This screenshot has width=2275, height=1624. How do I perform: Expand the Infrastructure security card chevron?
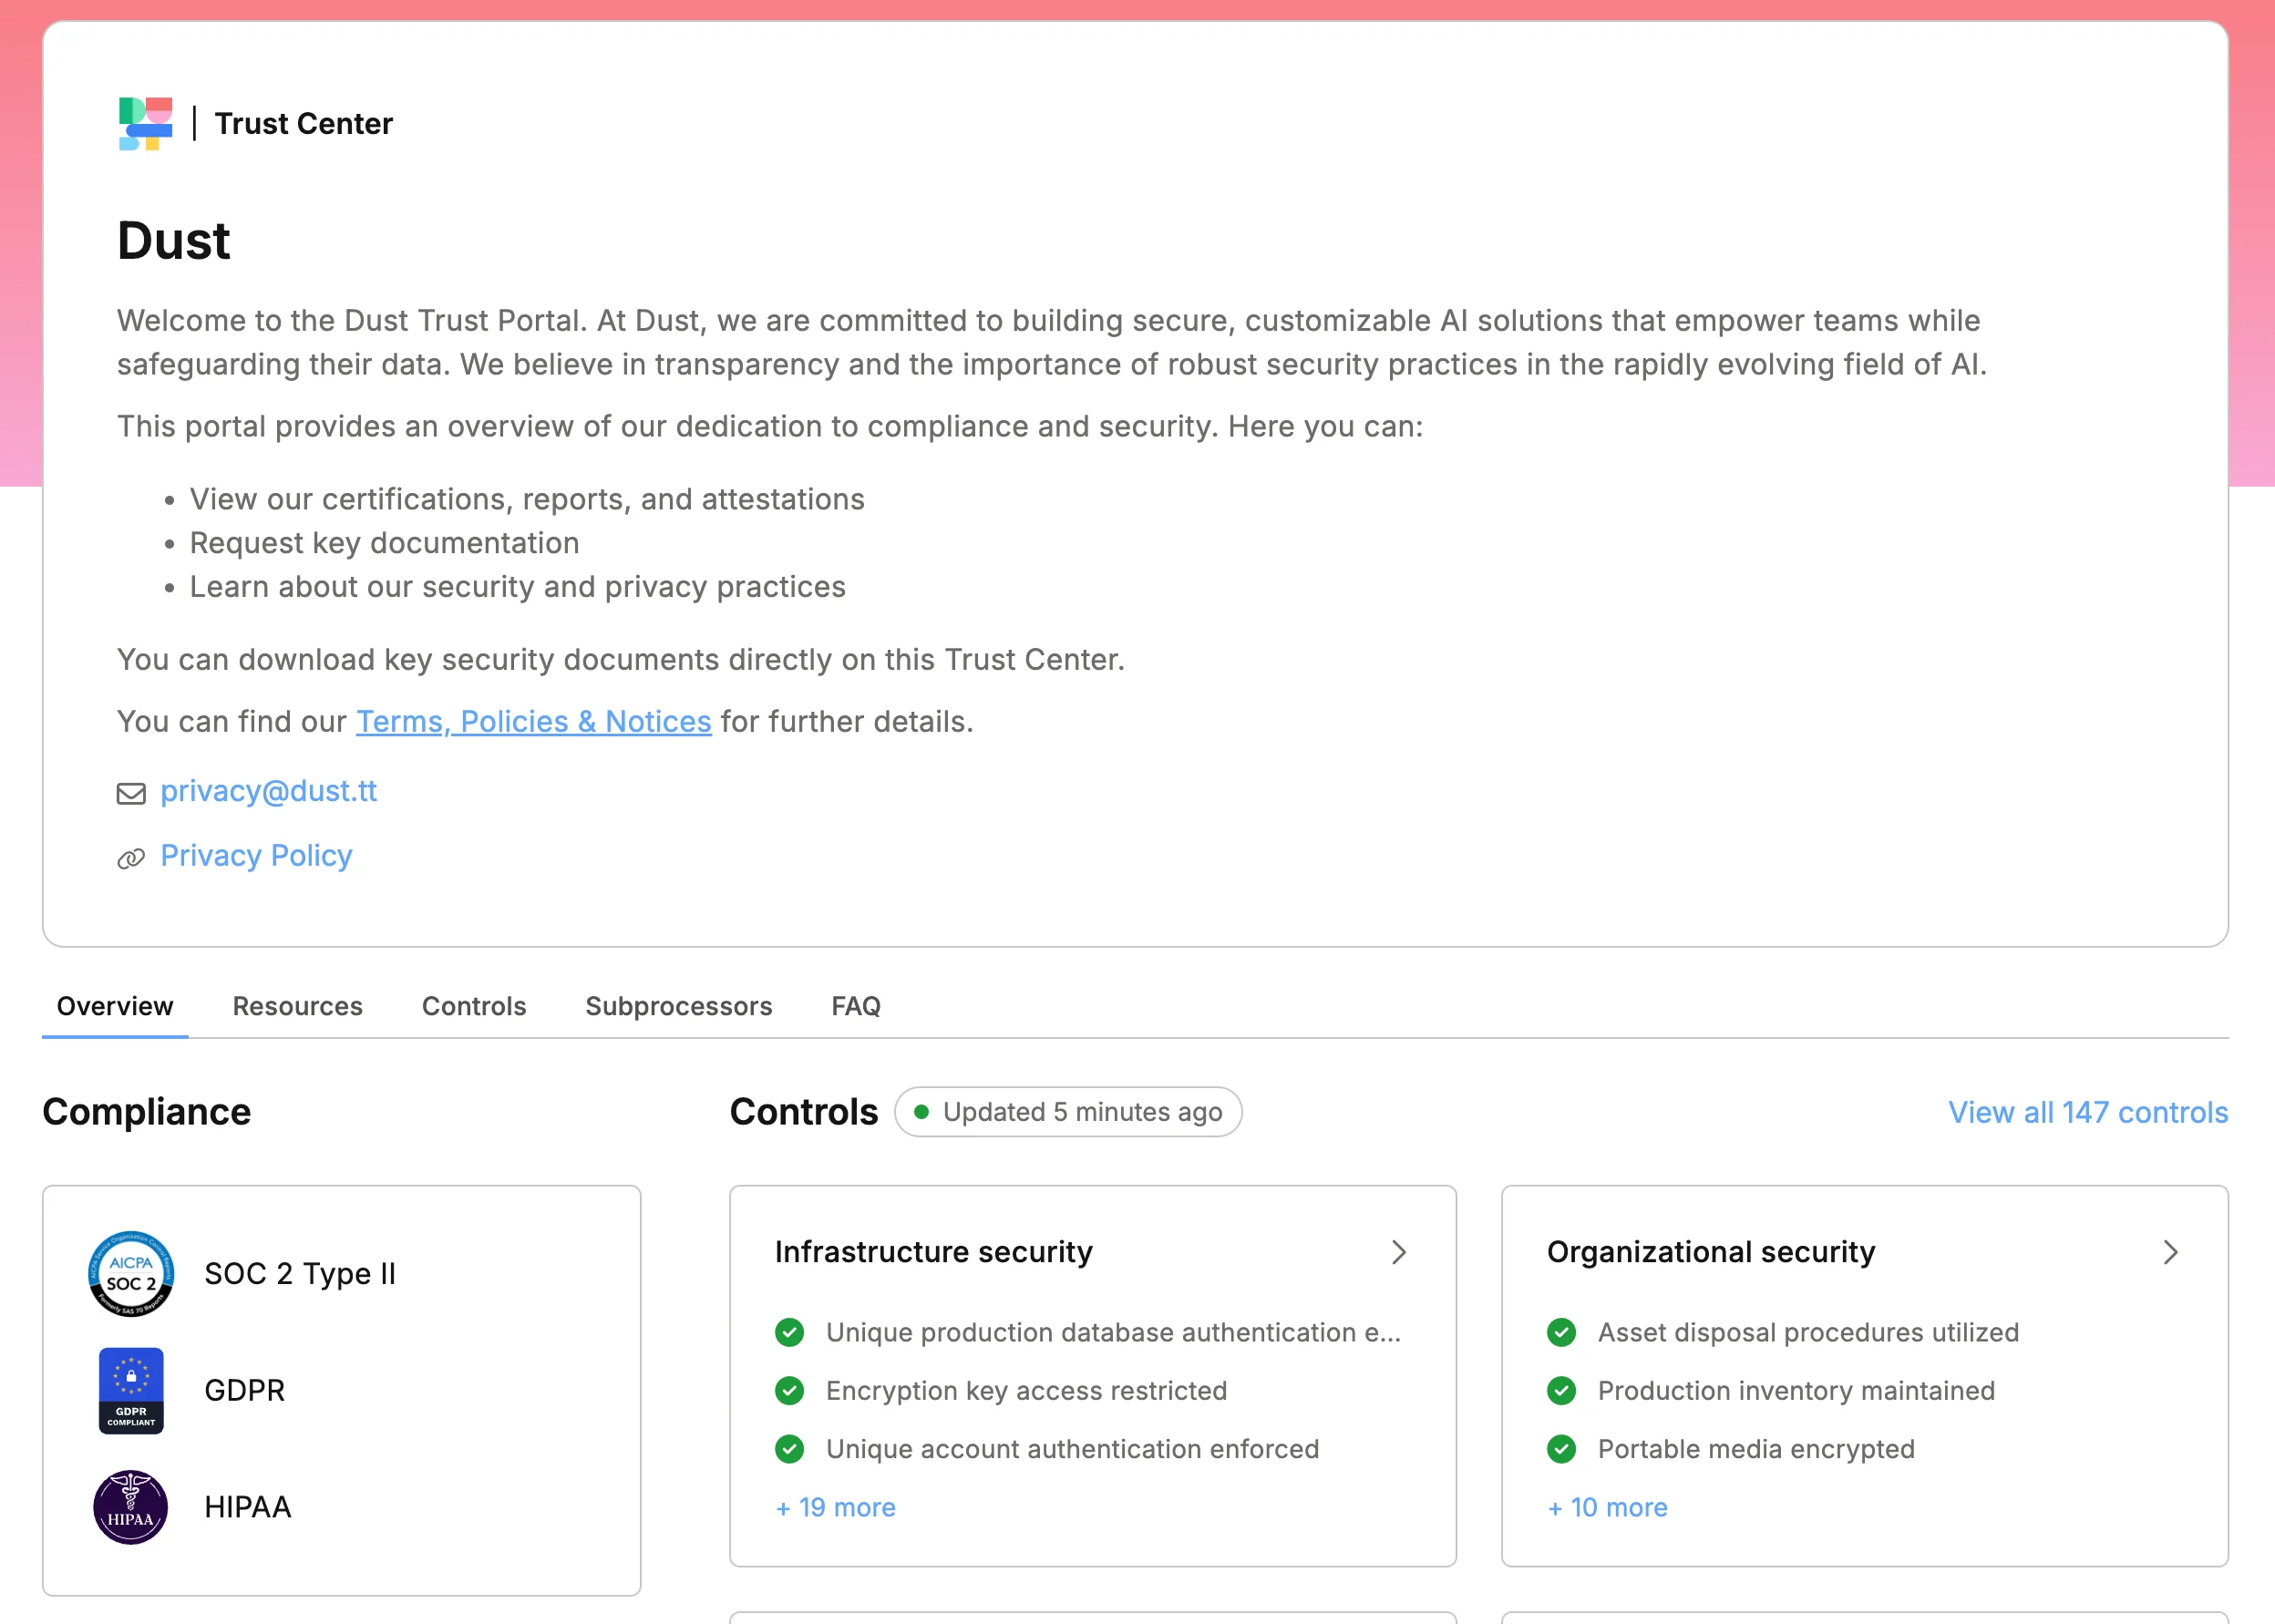point(1399,1252)
